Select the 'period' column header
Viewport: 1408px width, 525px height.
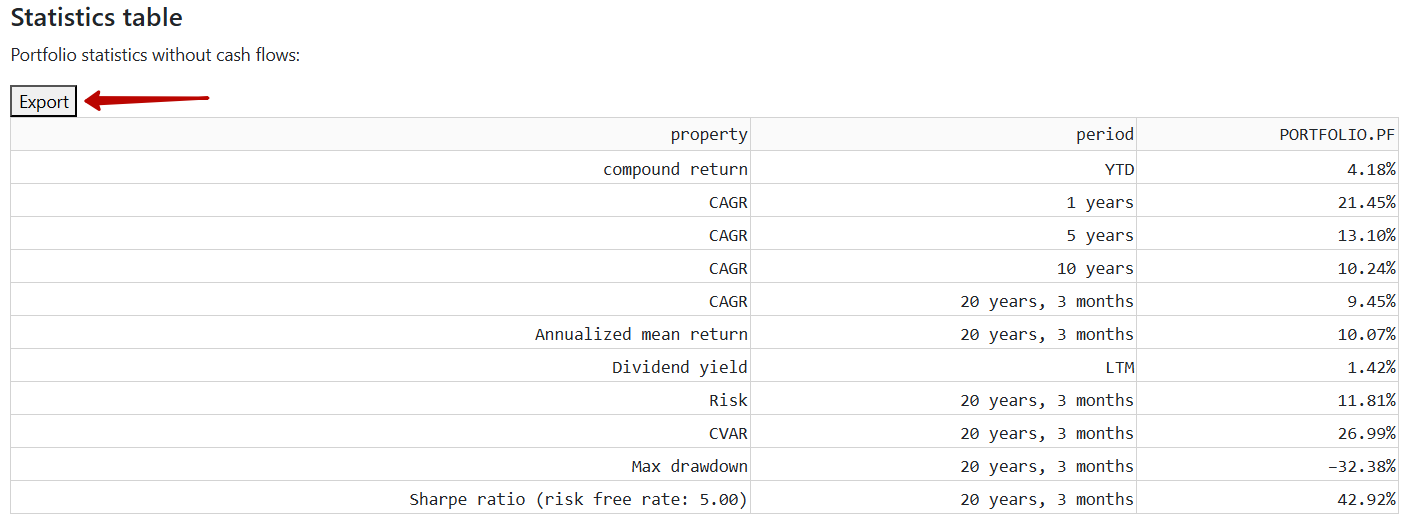(943, 134)
